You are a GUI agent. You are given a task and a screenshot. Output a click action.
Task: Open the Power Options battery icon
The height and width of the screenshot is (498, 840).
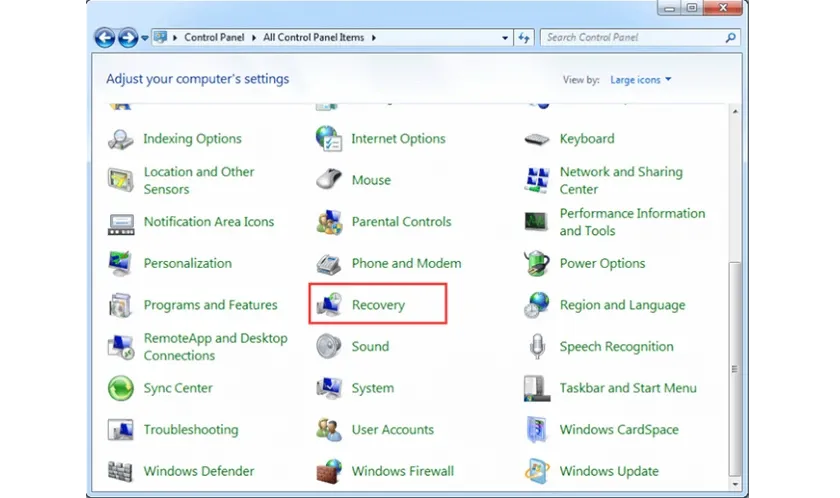coord(536,263)
